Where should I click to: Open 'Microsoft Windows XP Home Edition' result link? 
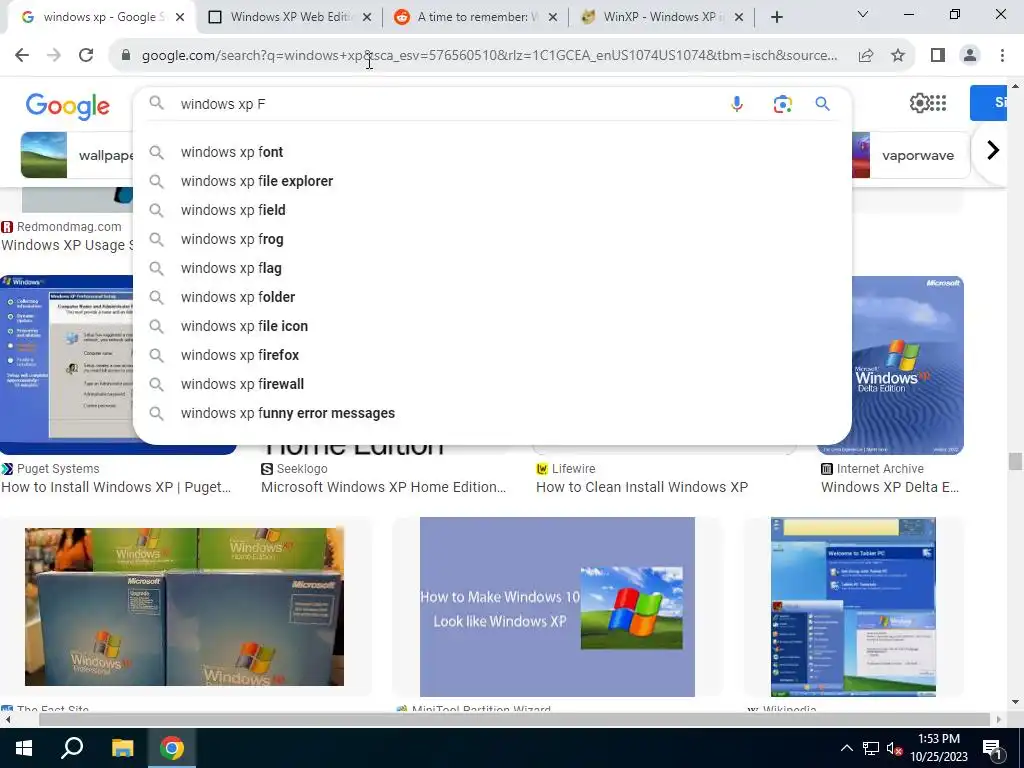pyautogui.click(x=383, y=487)
